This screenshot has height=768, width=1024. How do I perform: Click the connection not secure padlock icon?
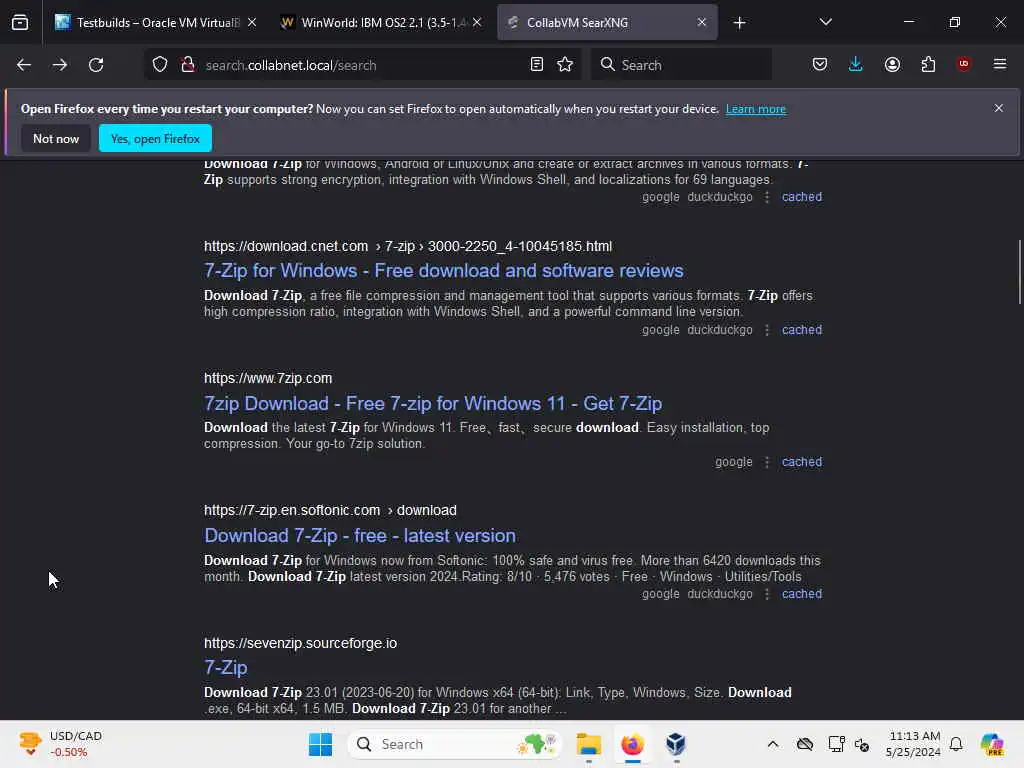click(188, 65)
